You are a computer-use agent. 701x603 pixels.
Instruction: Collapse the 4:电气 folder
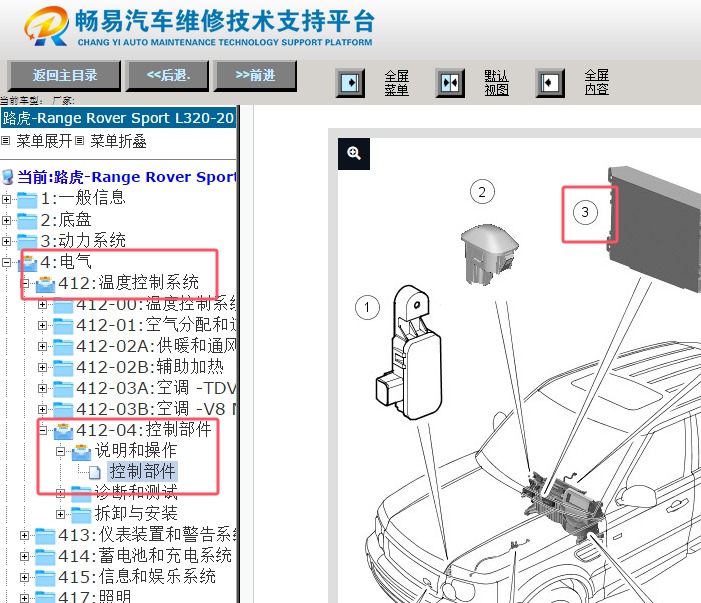point(6,262)
